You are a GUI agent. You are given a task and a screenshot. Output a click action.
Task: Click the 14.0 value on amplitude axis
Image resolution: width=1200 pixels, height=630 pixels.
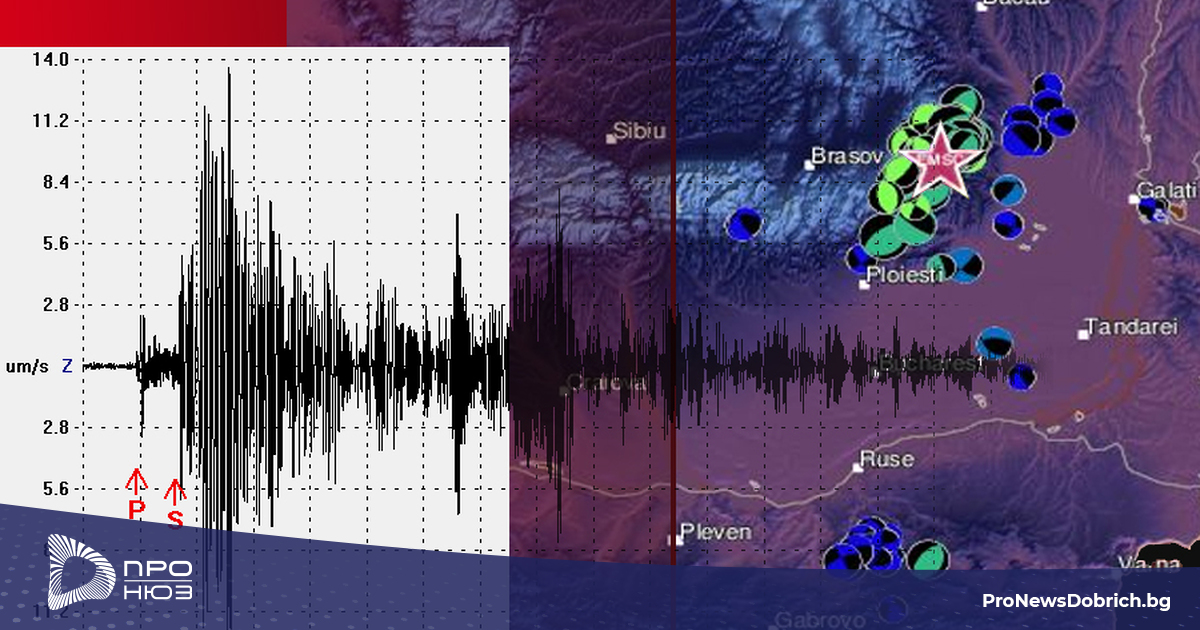click(49, 60)
